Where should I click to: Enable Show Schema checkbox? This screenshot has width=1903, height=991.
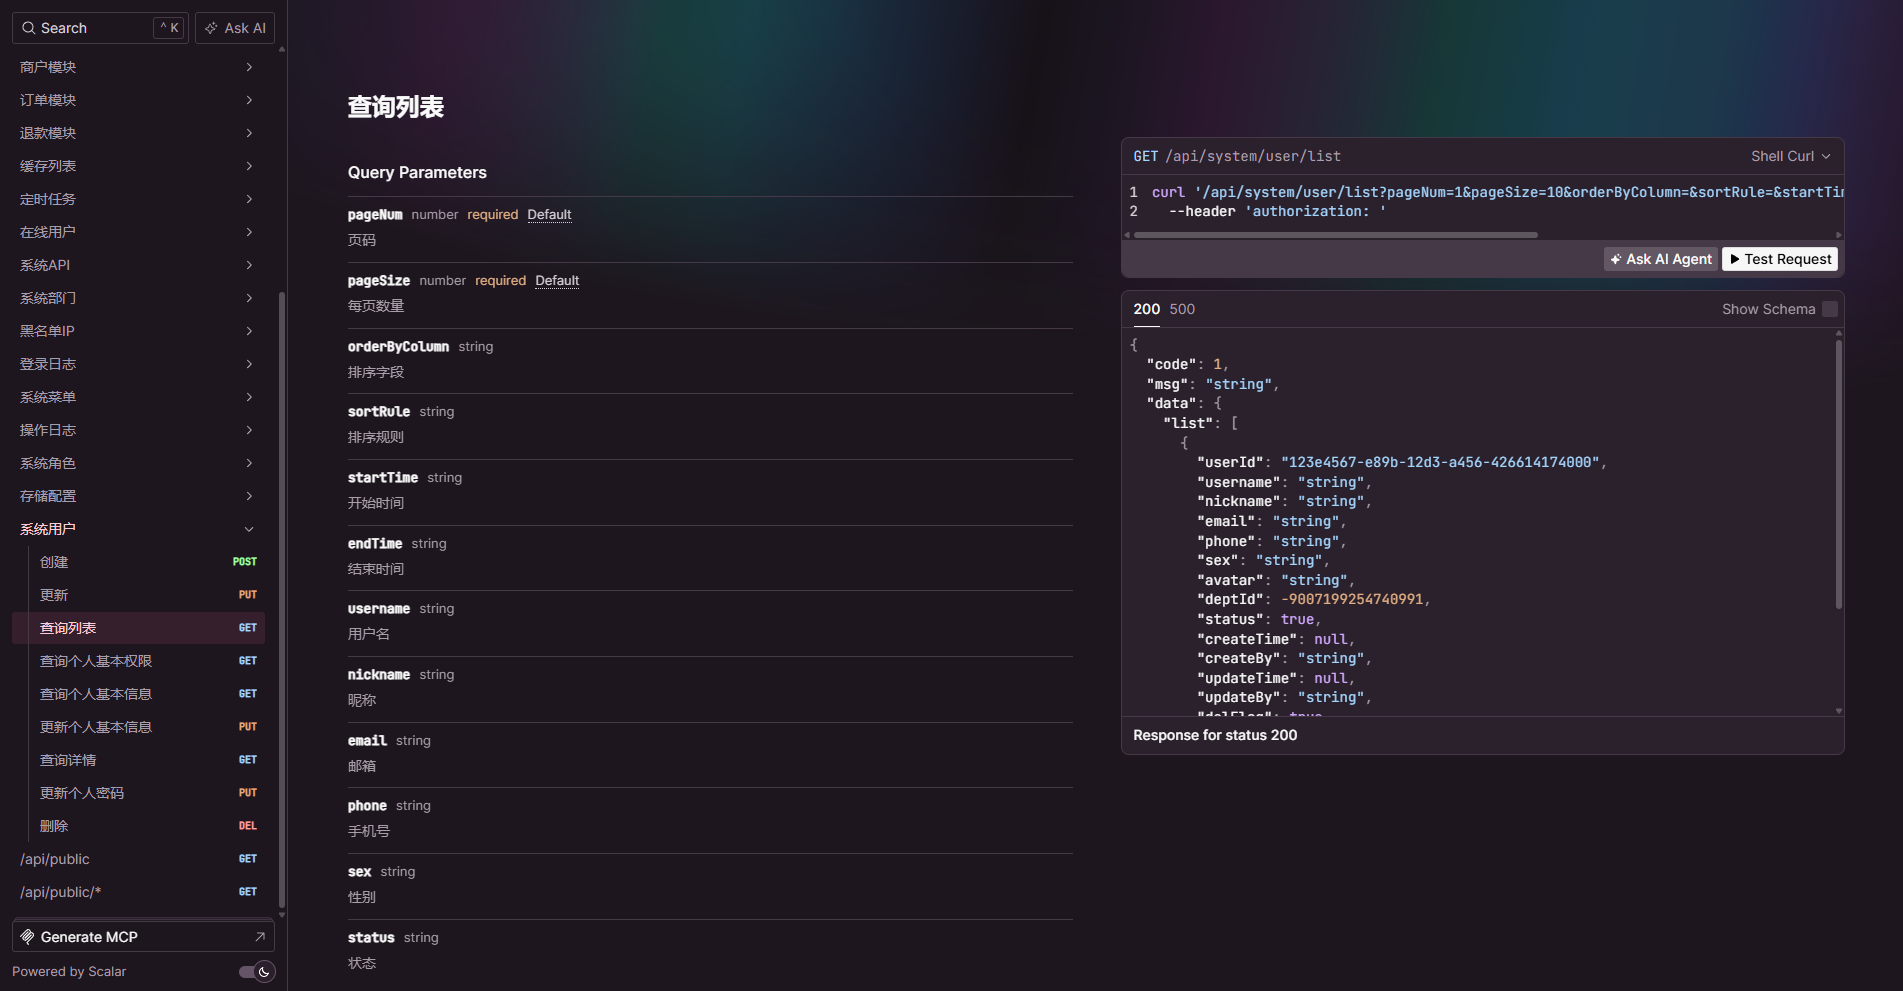(1830, 309)
